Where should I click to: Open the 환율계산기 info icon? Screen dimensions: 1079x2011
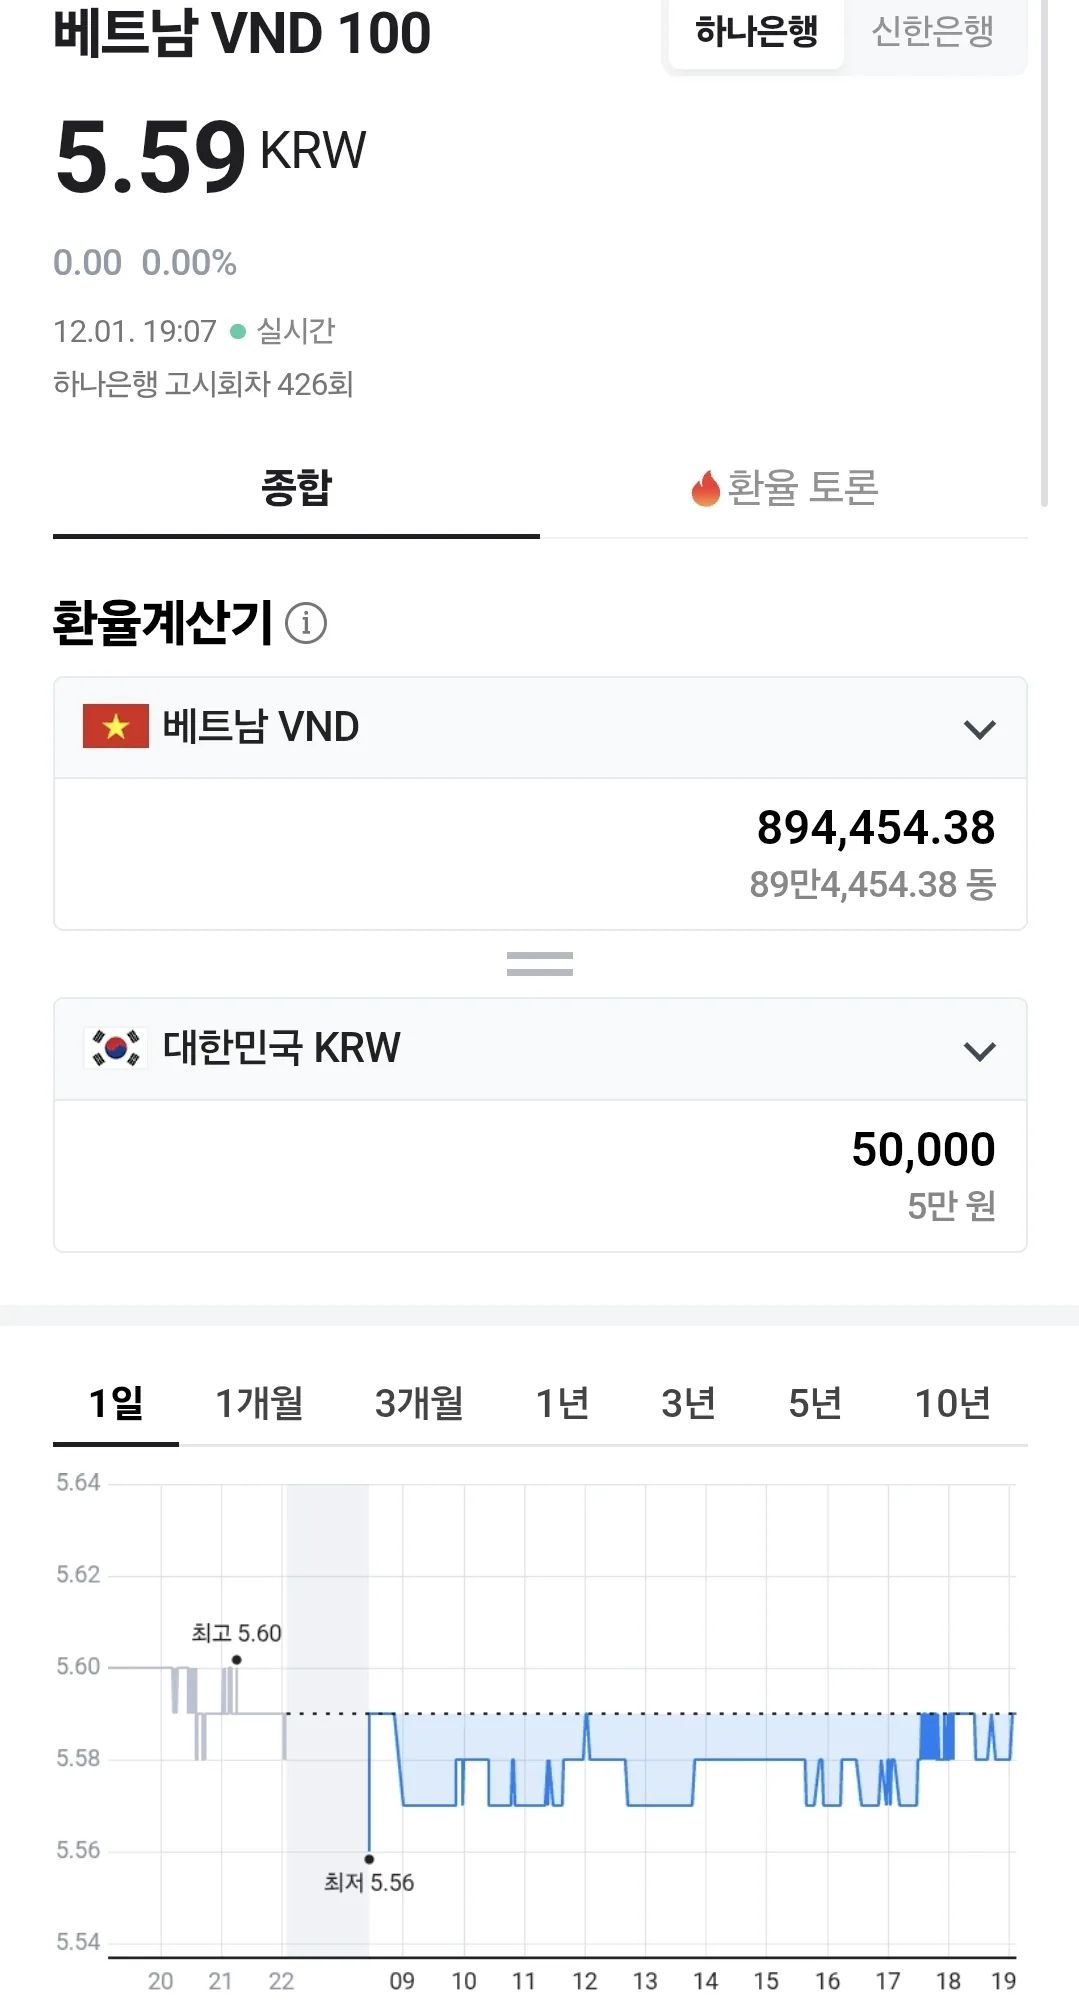pyautogui.click(x=306, y=623)
